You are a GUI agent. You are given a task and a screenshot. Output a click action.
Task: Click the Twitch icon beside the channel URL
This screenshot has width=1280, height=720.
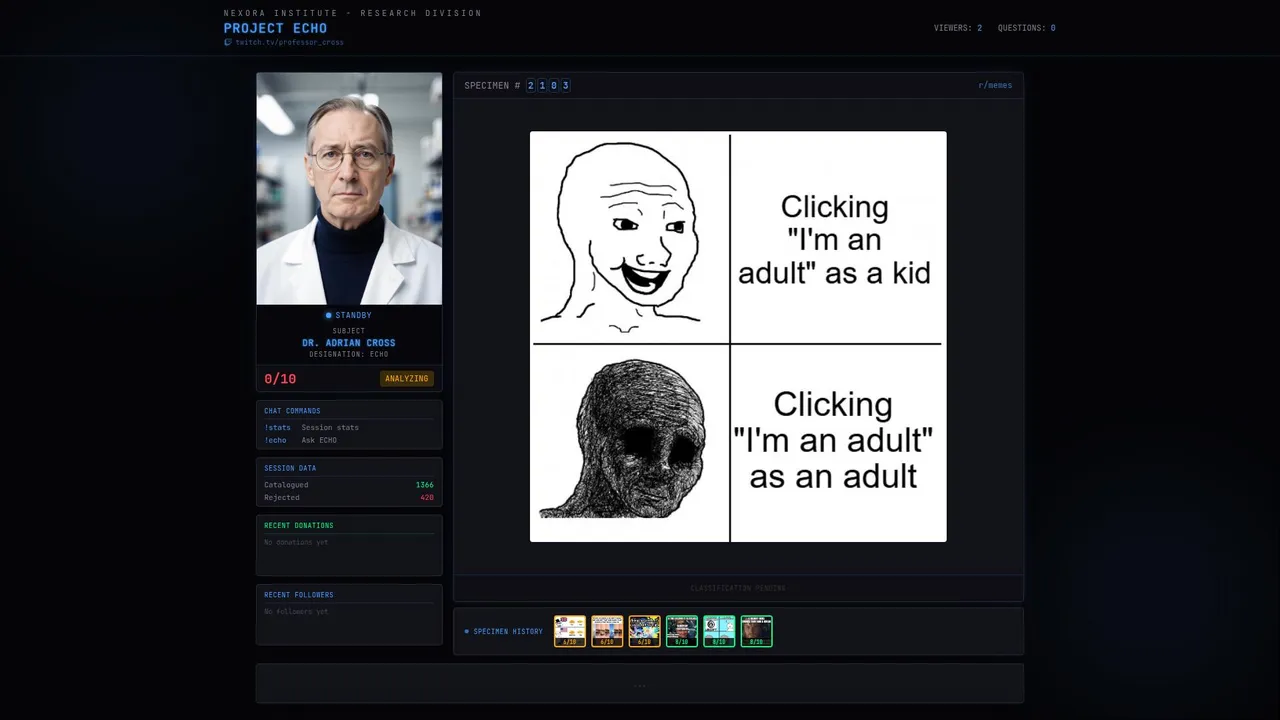click(228, 42)
